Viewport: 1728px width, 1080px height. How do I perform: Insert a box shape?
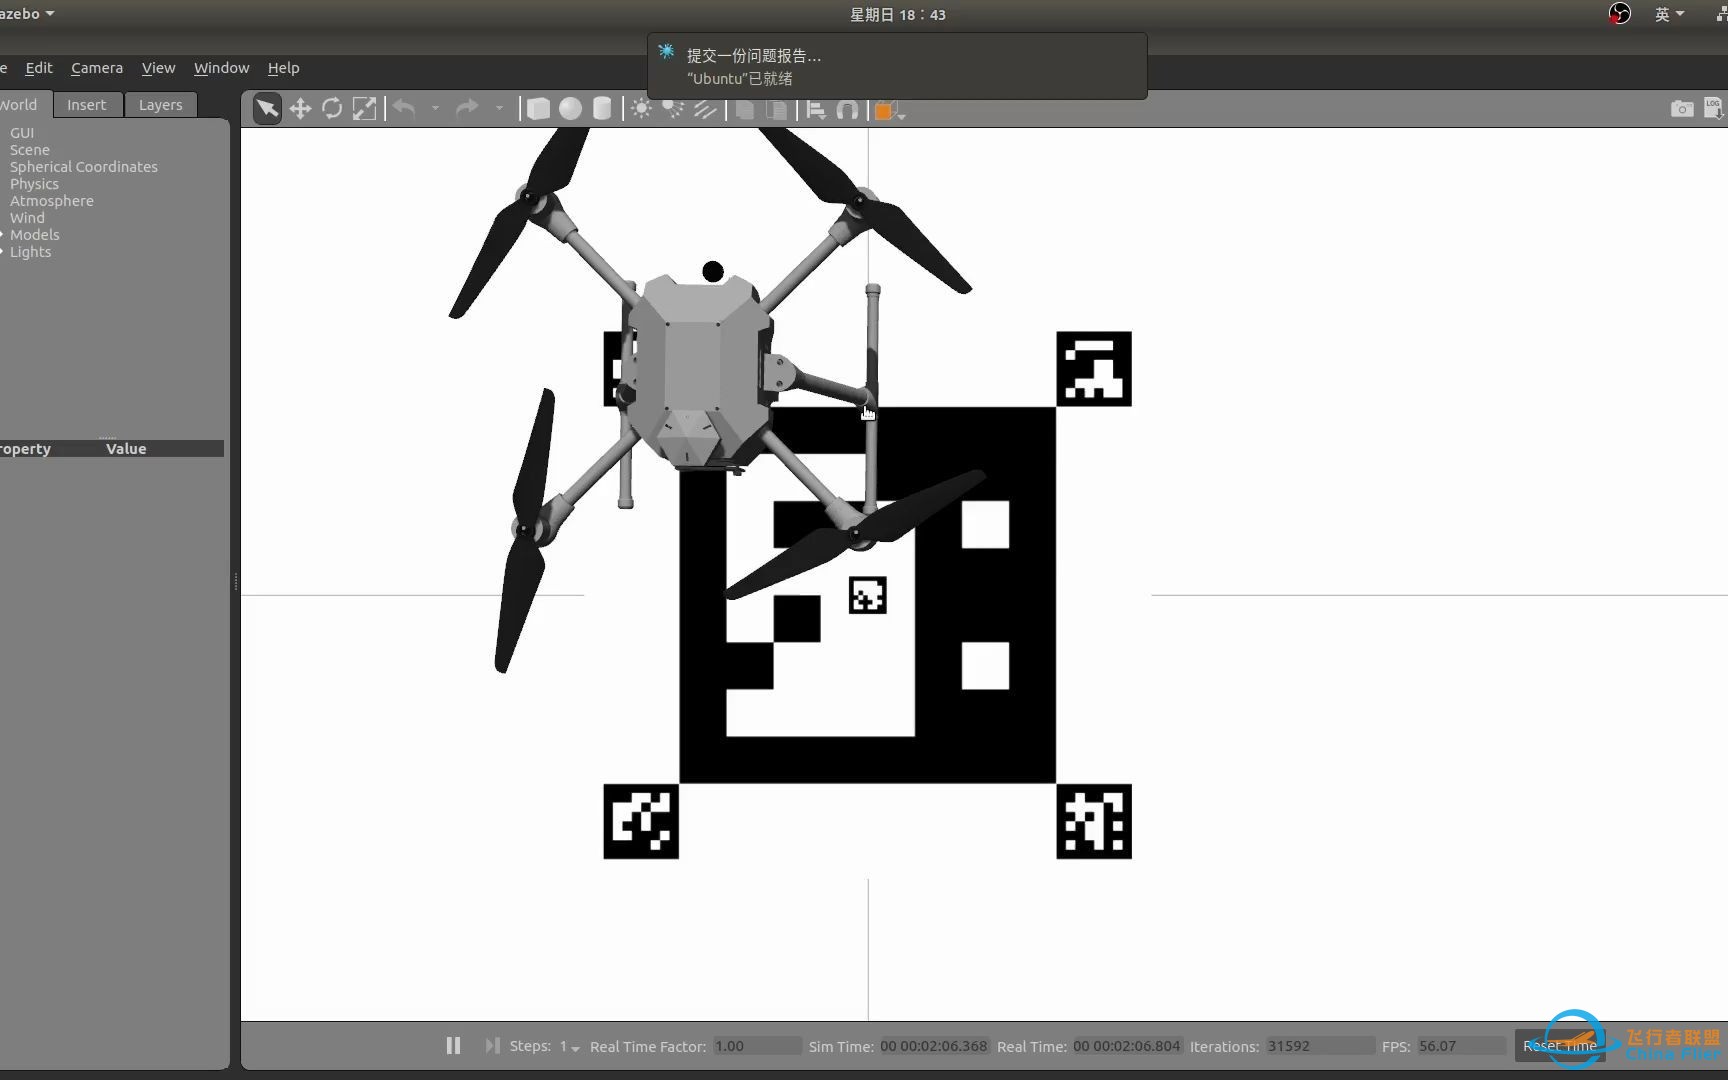538,109
